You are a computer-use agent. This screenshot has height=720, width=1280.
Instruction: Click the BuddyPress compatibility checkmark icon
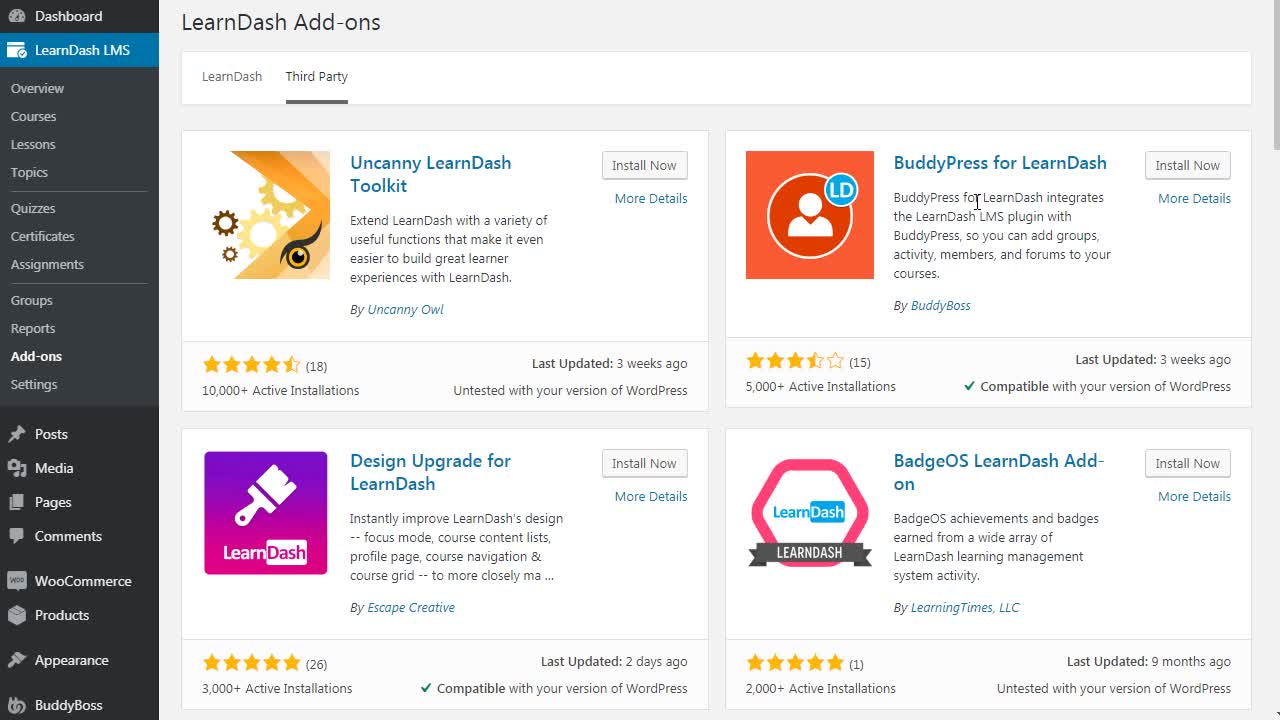[x=969, y=386]
